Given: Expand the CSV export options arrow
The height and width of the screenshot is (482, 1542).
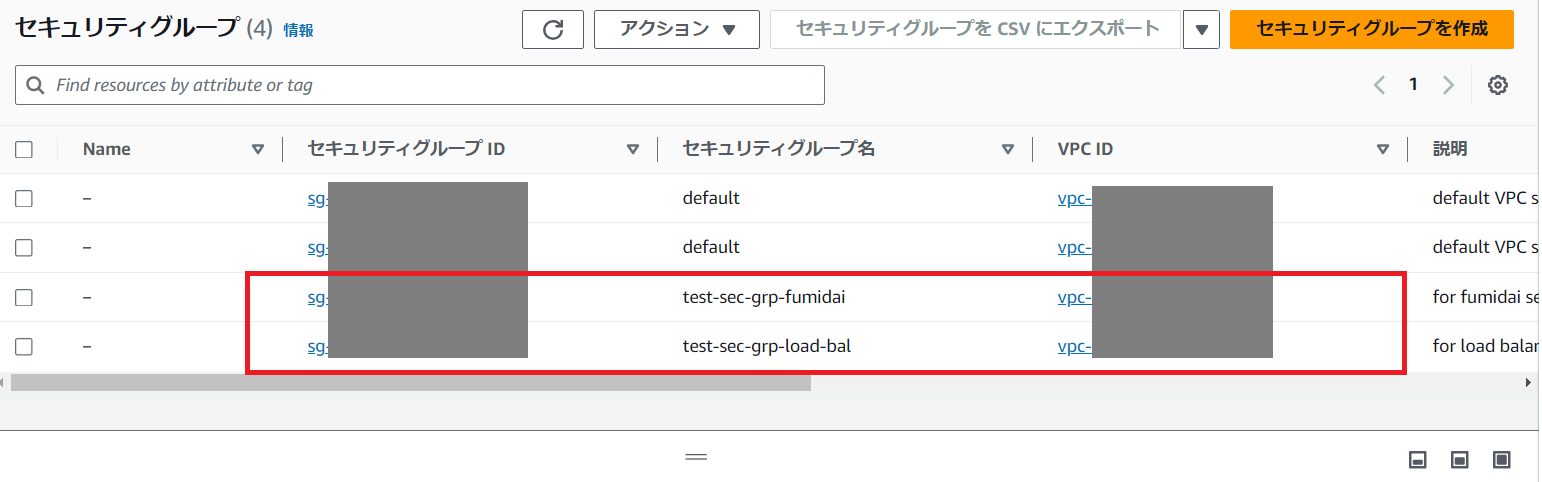Looking at the screenshot, I should click(x=1200, y=30).
